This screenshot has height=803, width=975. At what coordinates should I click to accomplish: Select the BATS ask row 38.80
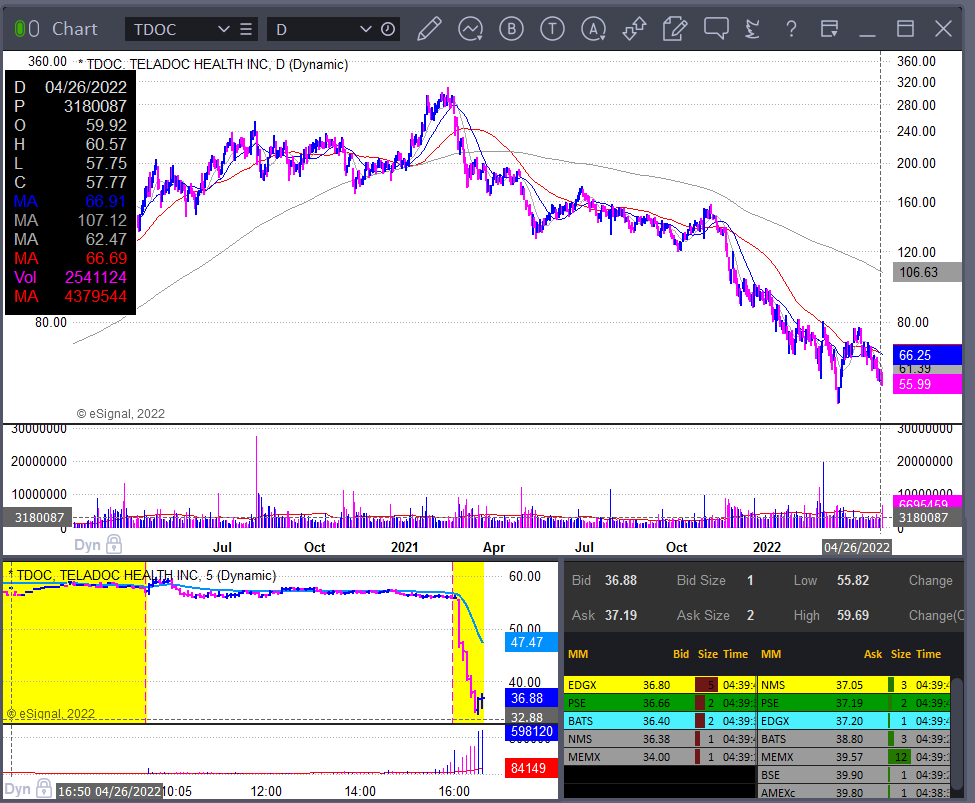coord(854,739)
